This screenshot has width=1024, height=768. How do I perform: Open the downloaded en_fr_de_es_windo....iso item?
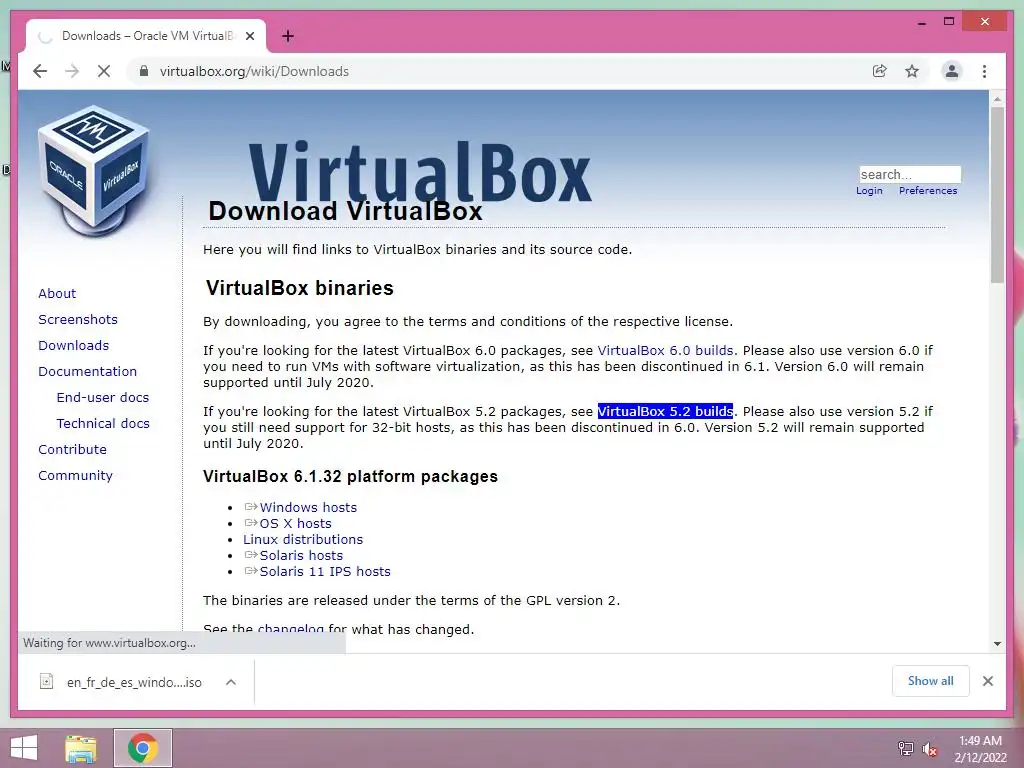[134, 682]
